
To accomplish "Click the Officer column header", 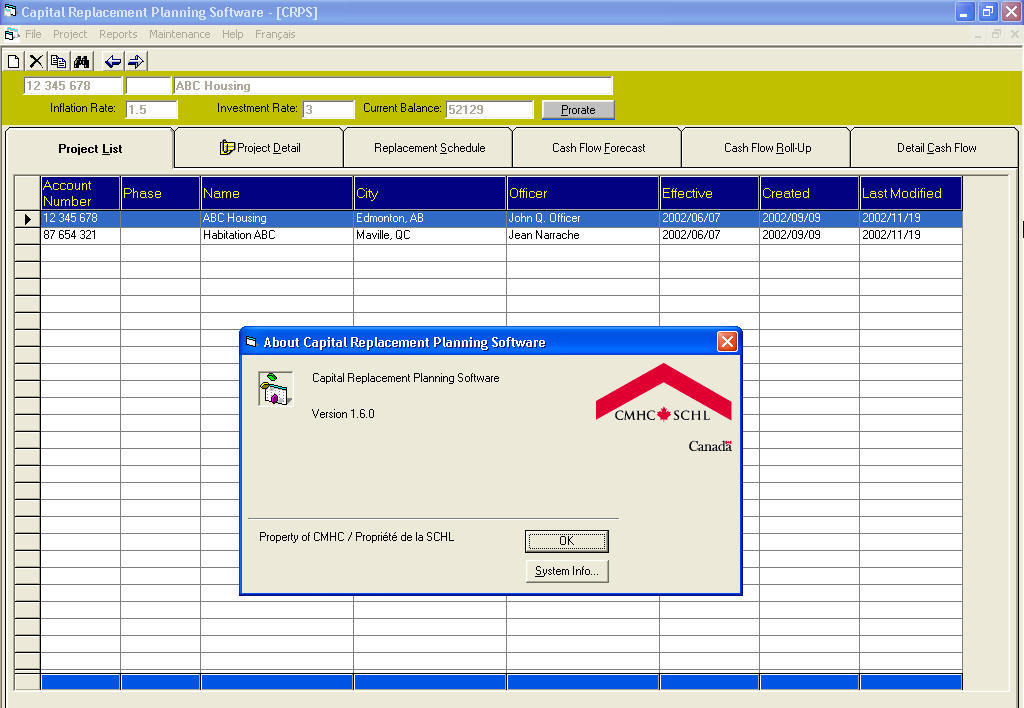I will click(583, 193).
